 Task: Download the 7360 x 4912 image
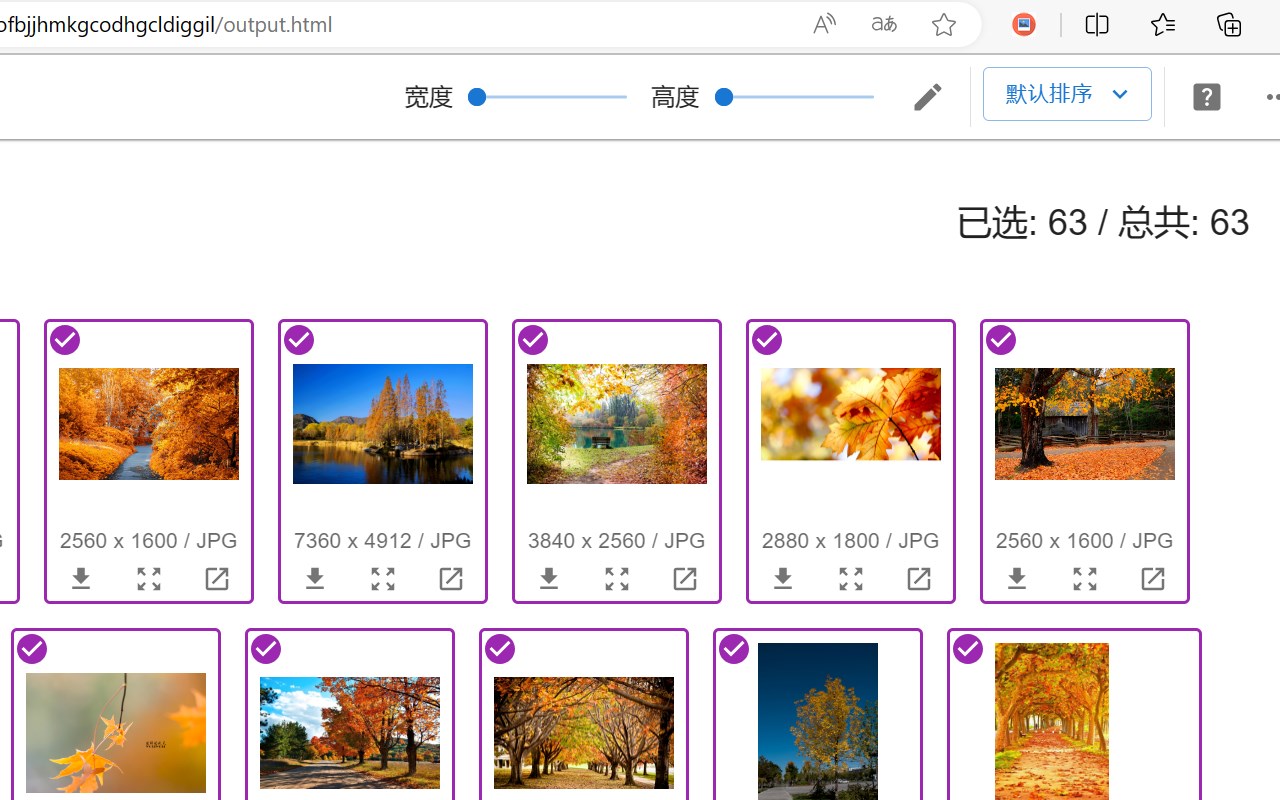(315, 579)
